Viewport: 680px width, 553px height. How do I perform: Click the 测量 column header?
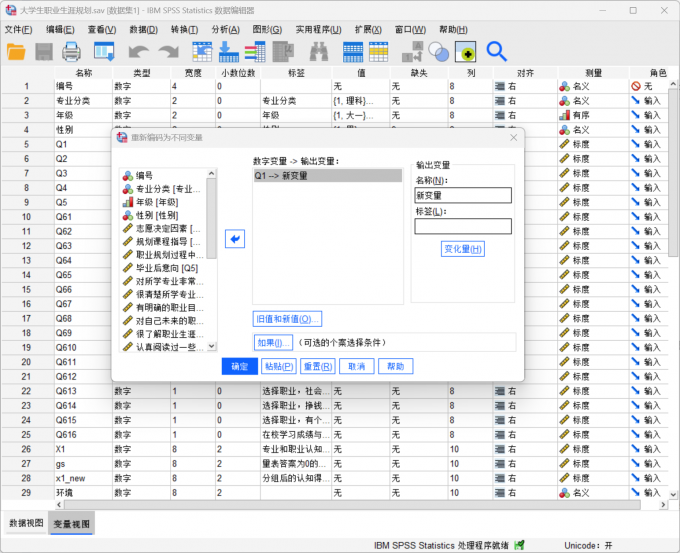point(593,73)
